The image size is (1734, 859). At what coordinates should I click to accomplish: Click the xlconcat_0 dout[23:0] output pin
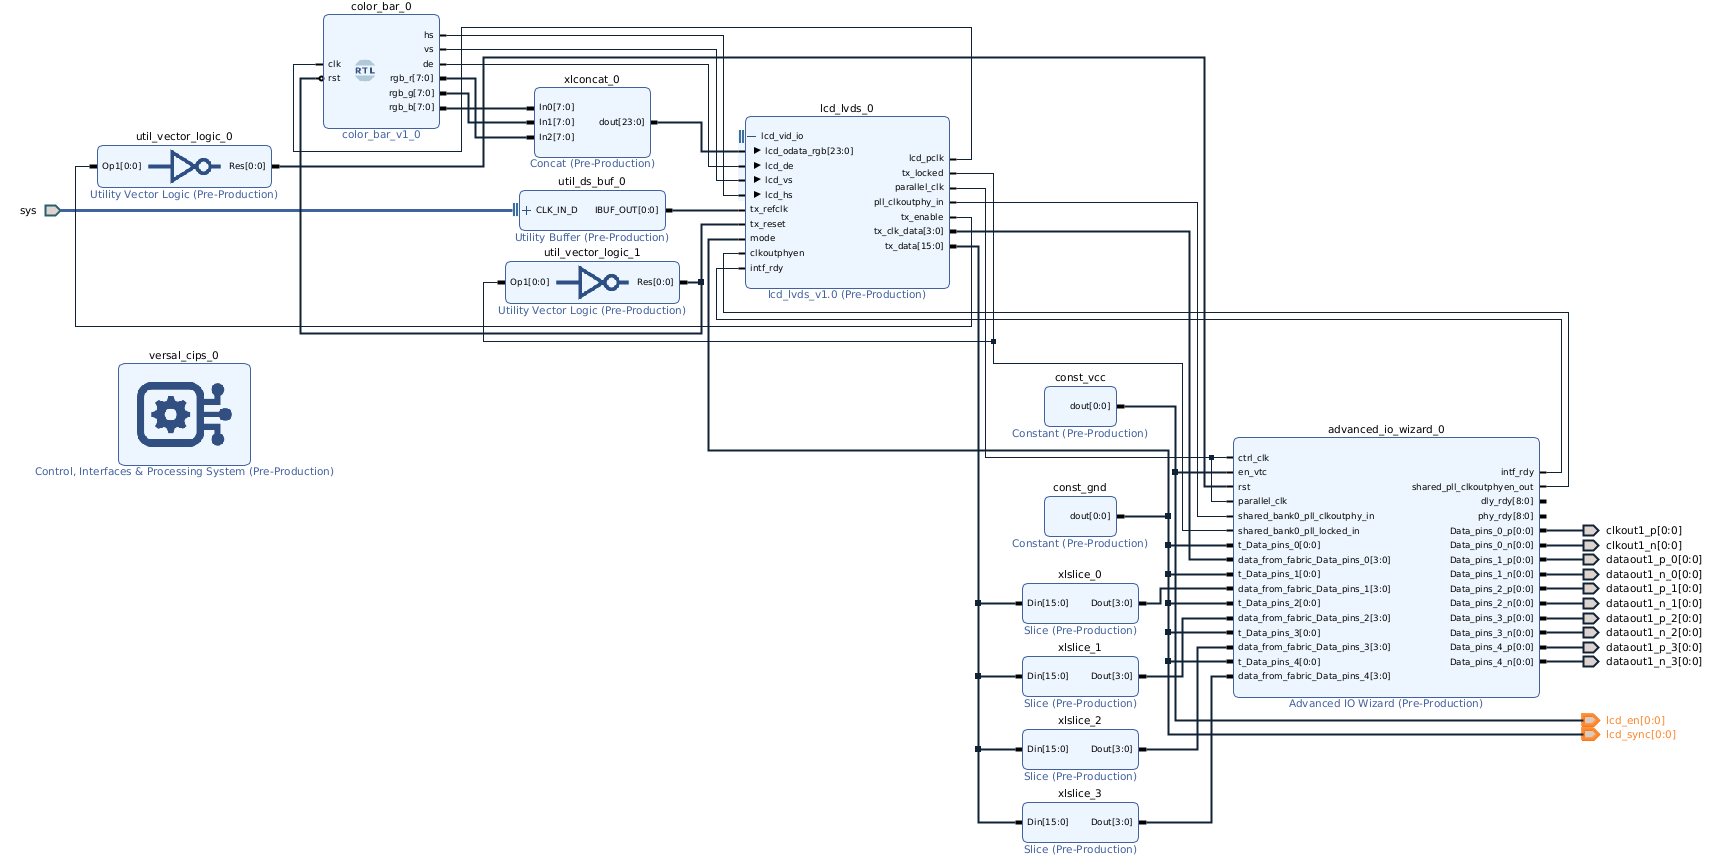[x=622, y=122]
